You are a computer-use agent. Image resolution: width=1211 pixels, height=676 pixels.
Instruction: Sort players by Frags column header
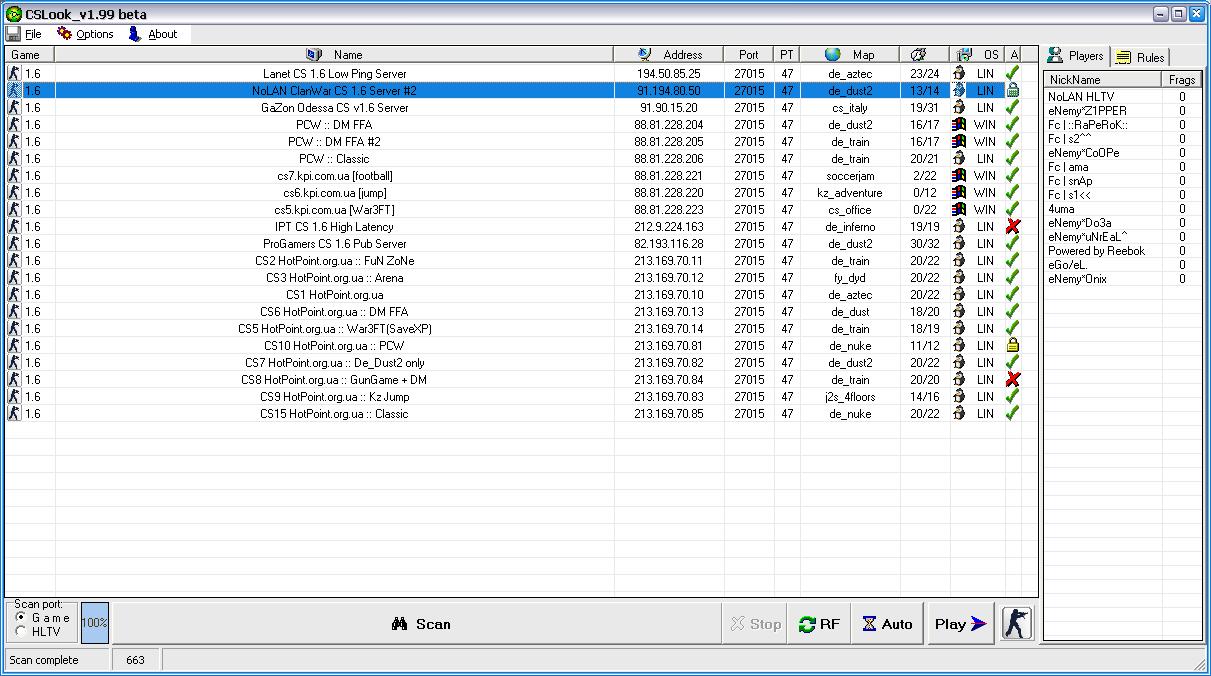[1181, 79]
